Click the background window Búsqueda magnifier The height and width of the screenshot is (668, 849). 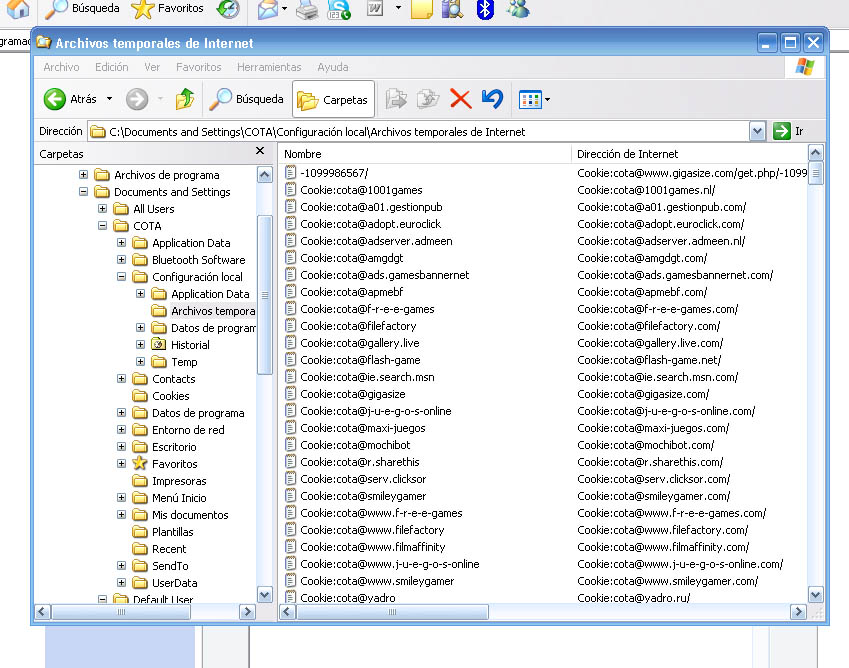[56, 9]
